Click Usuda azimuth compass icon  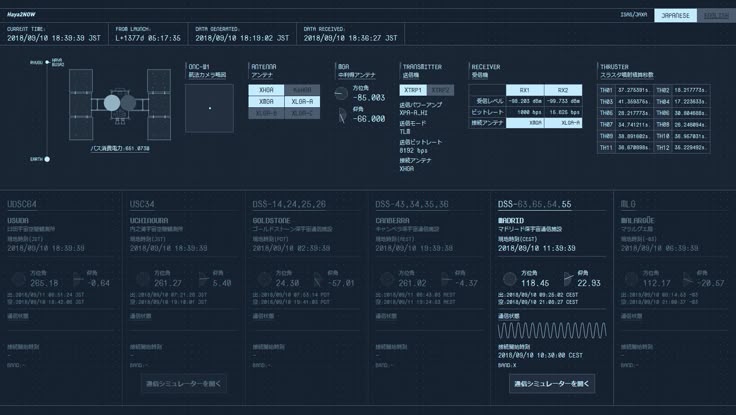pyautogui.click(x=18, y=279)
